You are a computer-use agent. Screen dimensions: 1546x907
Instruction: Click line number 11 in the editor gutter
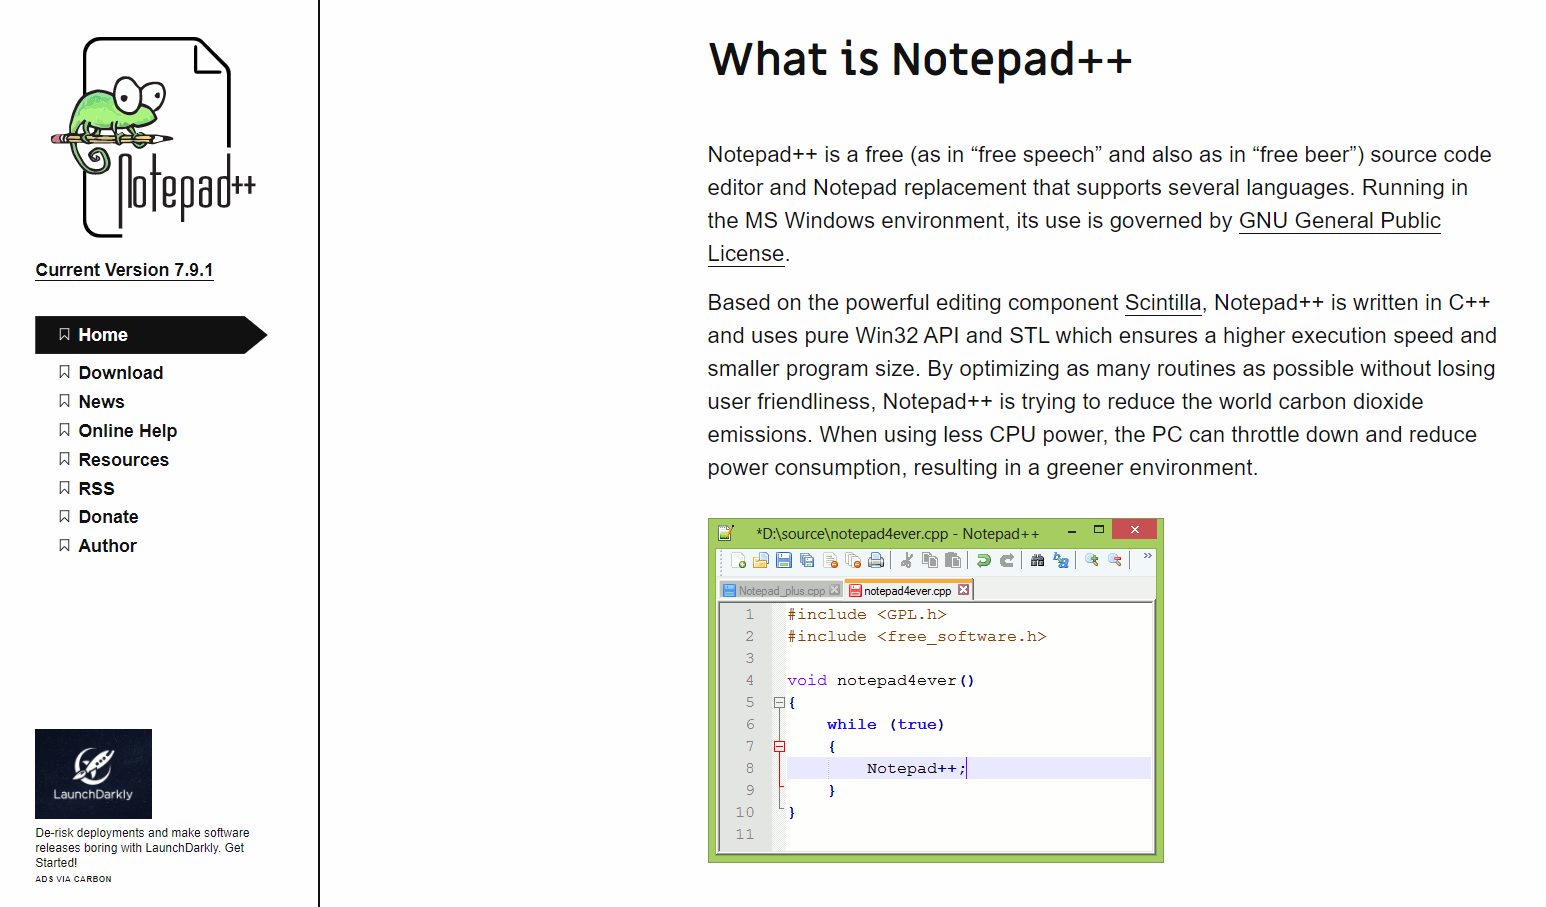745,835
